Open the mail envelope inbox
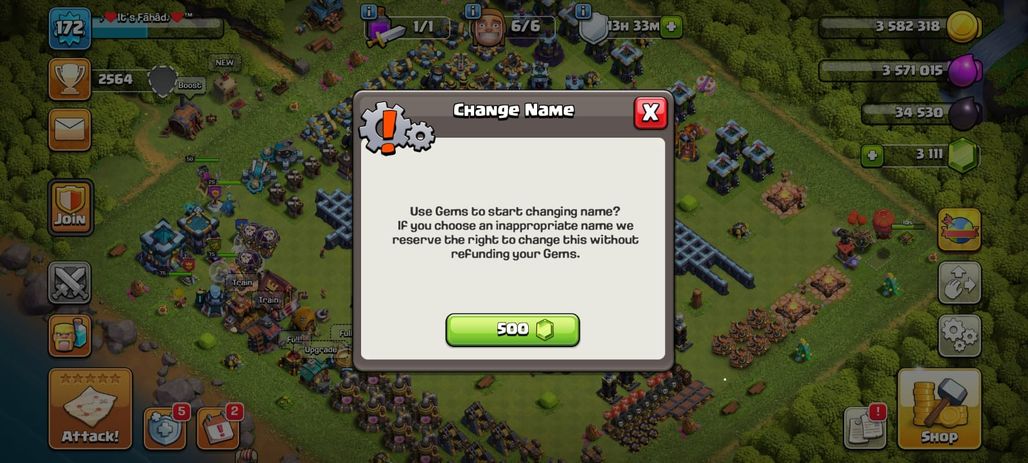Image resolution: width=1028 pixels, height=463 pixels. coord(69,130)
